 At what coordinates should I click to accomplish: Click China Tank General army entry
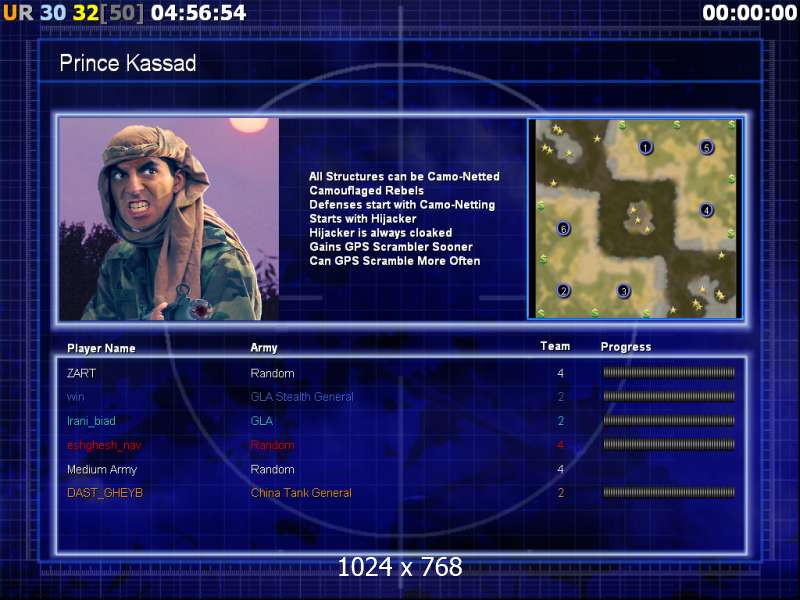point(301,493)
